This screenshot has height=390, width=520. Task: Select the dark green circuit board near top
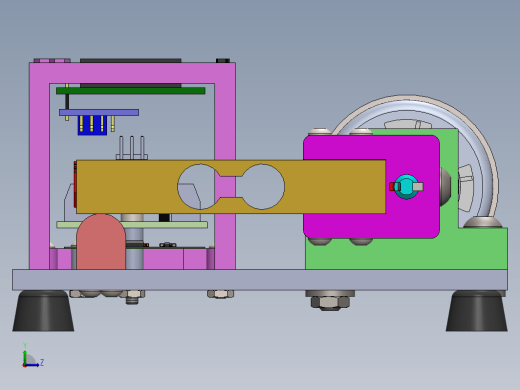[x=131, y=91]
